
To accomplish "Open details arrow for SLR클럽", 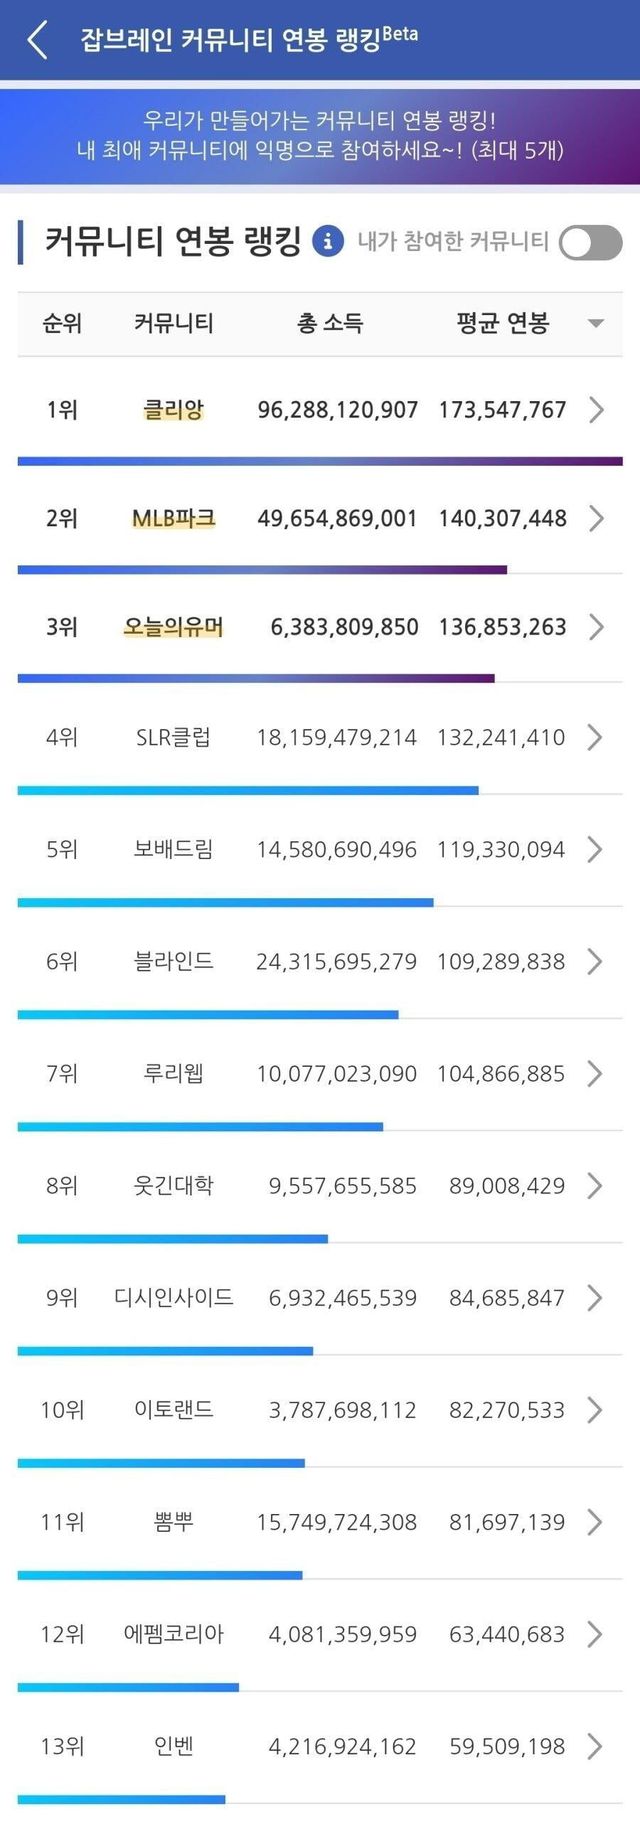I will (x=596, y=738).
